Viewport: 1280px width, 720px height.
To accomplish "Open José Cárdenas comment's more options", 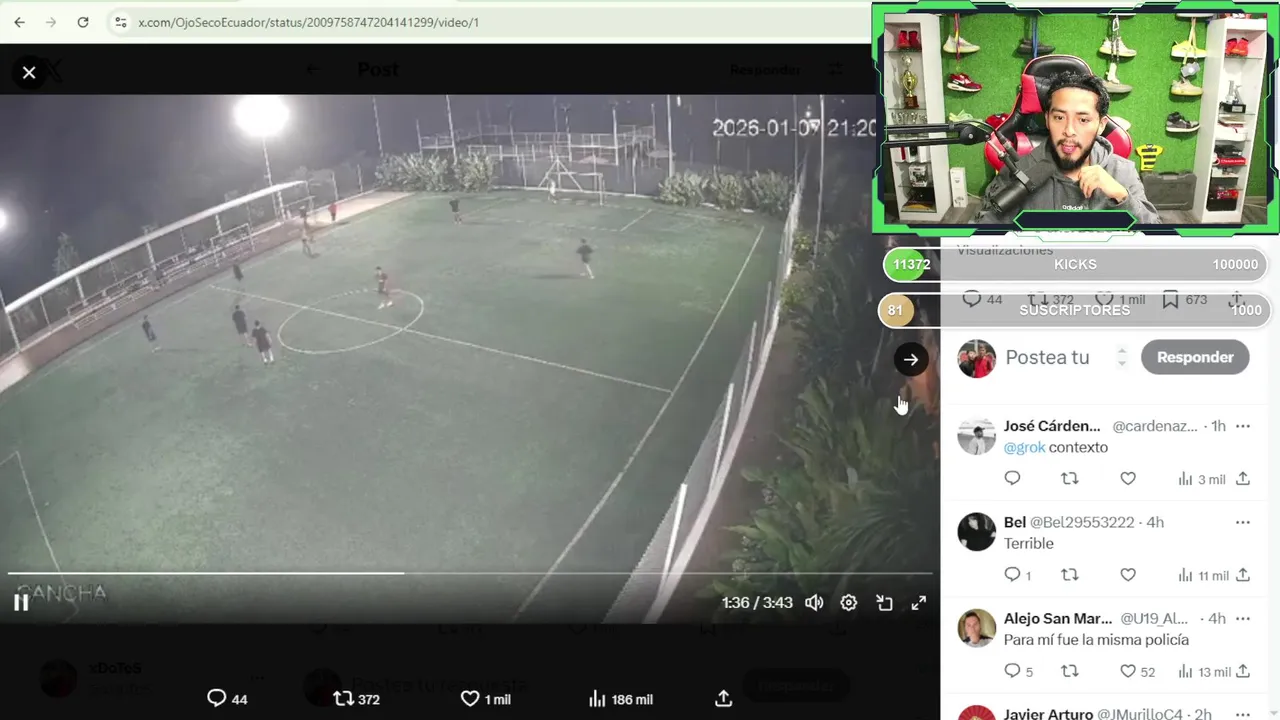I will click(1242, 426).
